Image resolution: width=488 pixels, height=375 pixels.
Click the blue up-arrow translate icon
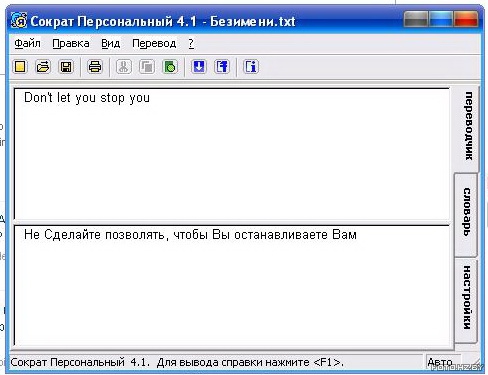[222, 67]
